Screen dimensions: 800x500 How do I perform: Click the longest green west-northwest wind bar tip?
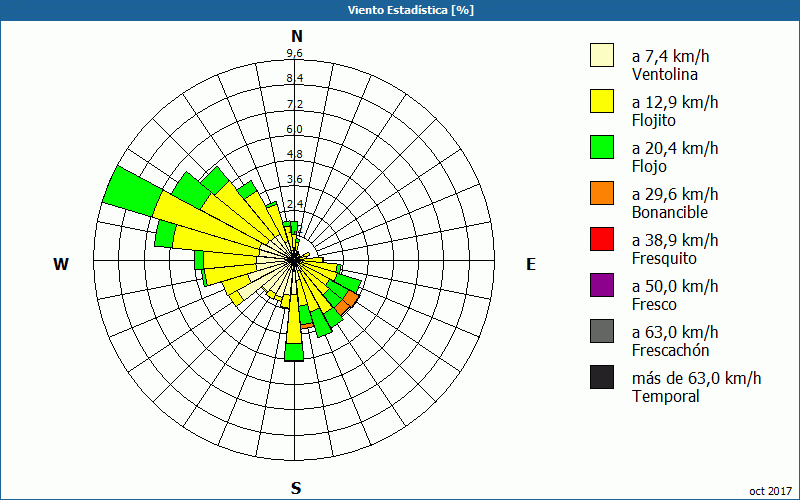[133, 191]
